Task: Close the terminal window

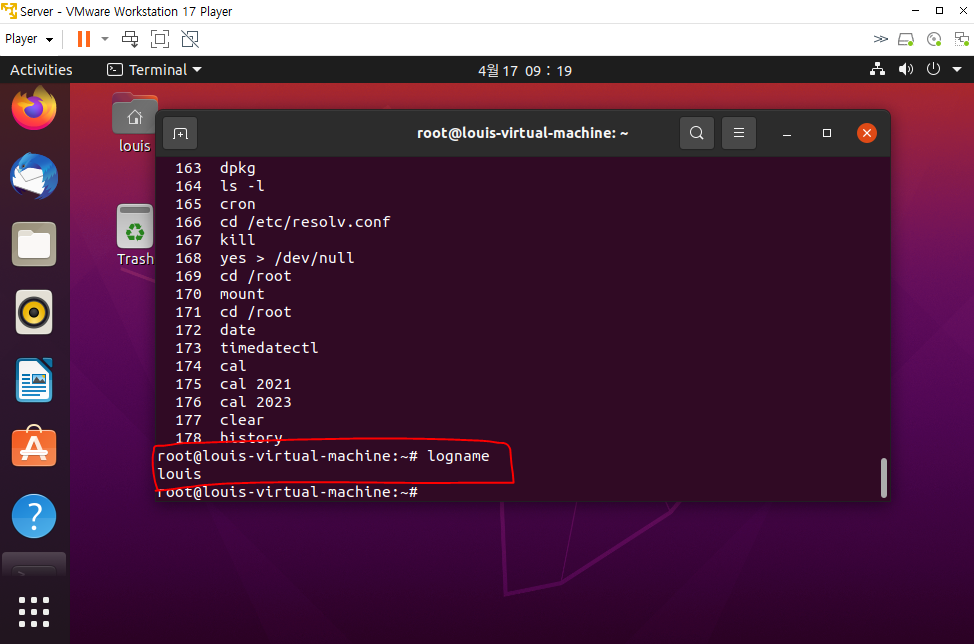Action: 867,133
